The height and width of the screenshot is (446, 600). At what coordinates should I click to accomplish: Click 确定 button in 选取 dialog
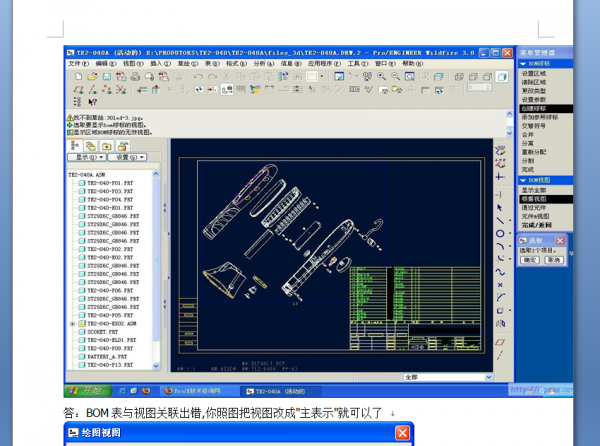[x=530, y=260]
